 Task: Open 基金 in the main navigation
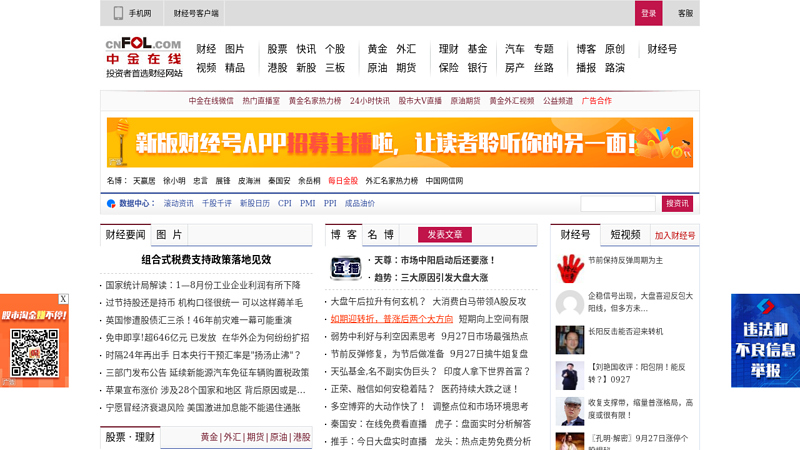pyautogui.click(x=478, y=49)
